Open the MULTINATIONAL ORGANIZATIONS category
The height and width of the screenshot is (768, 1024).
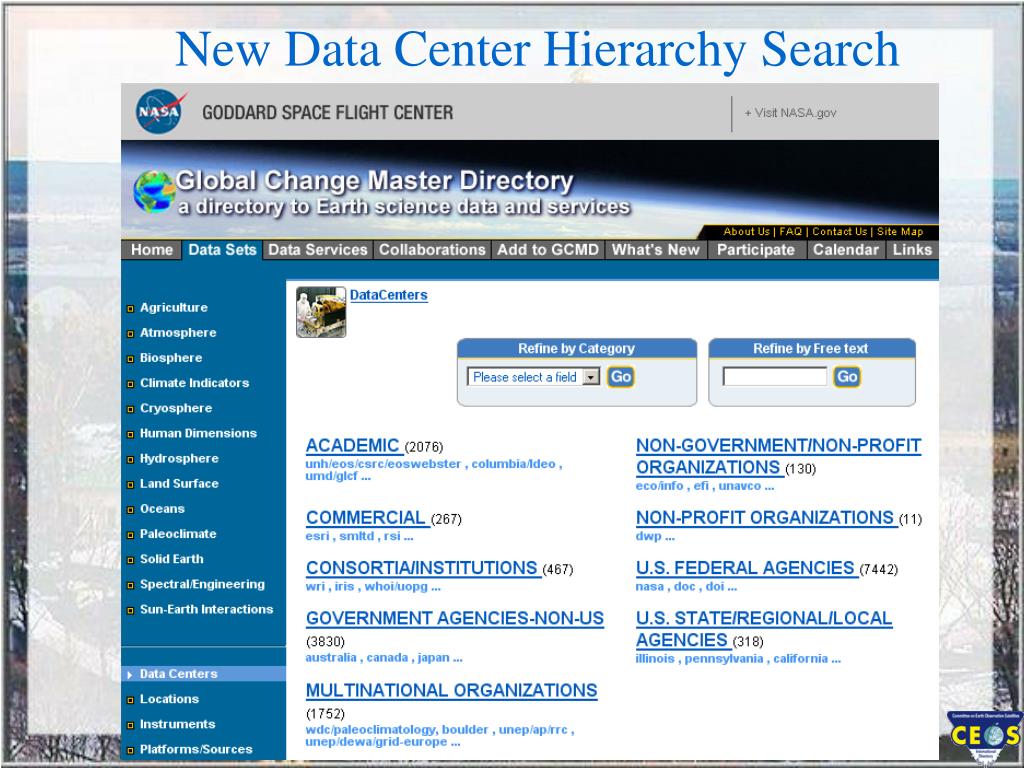click(x=451, y=691)
